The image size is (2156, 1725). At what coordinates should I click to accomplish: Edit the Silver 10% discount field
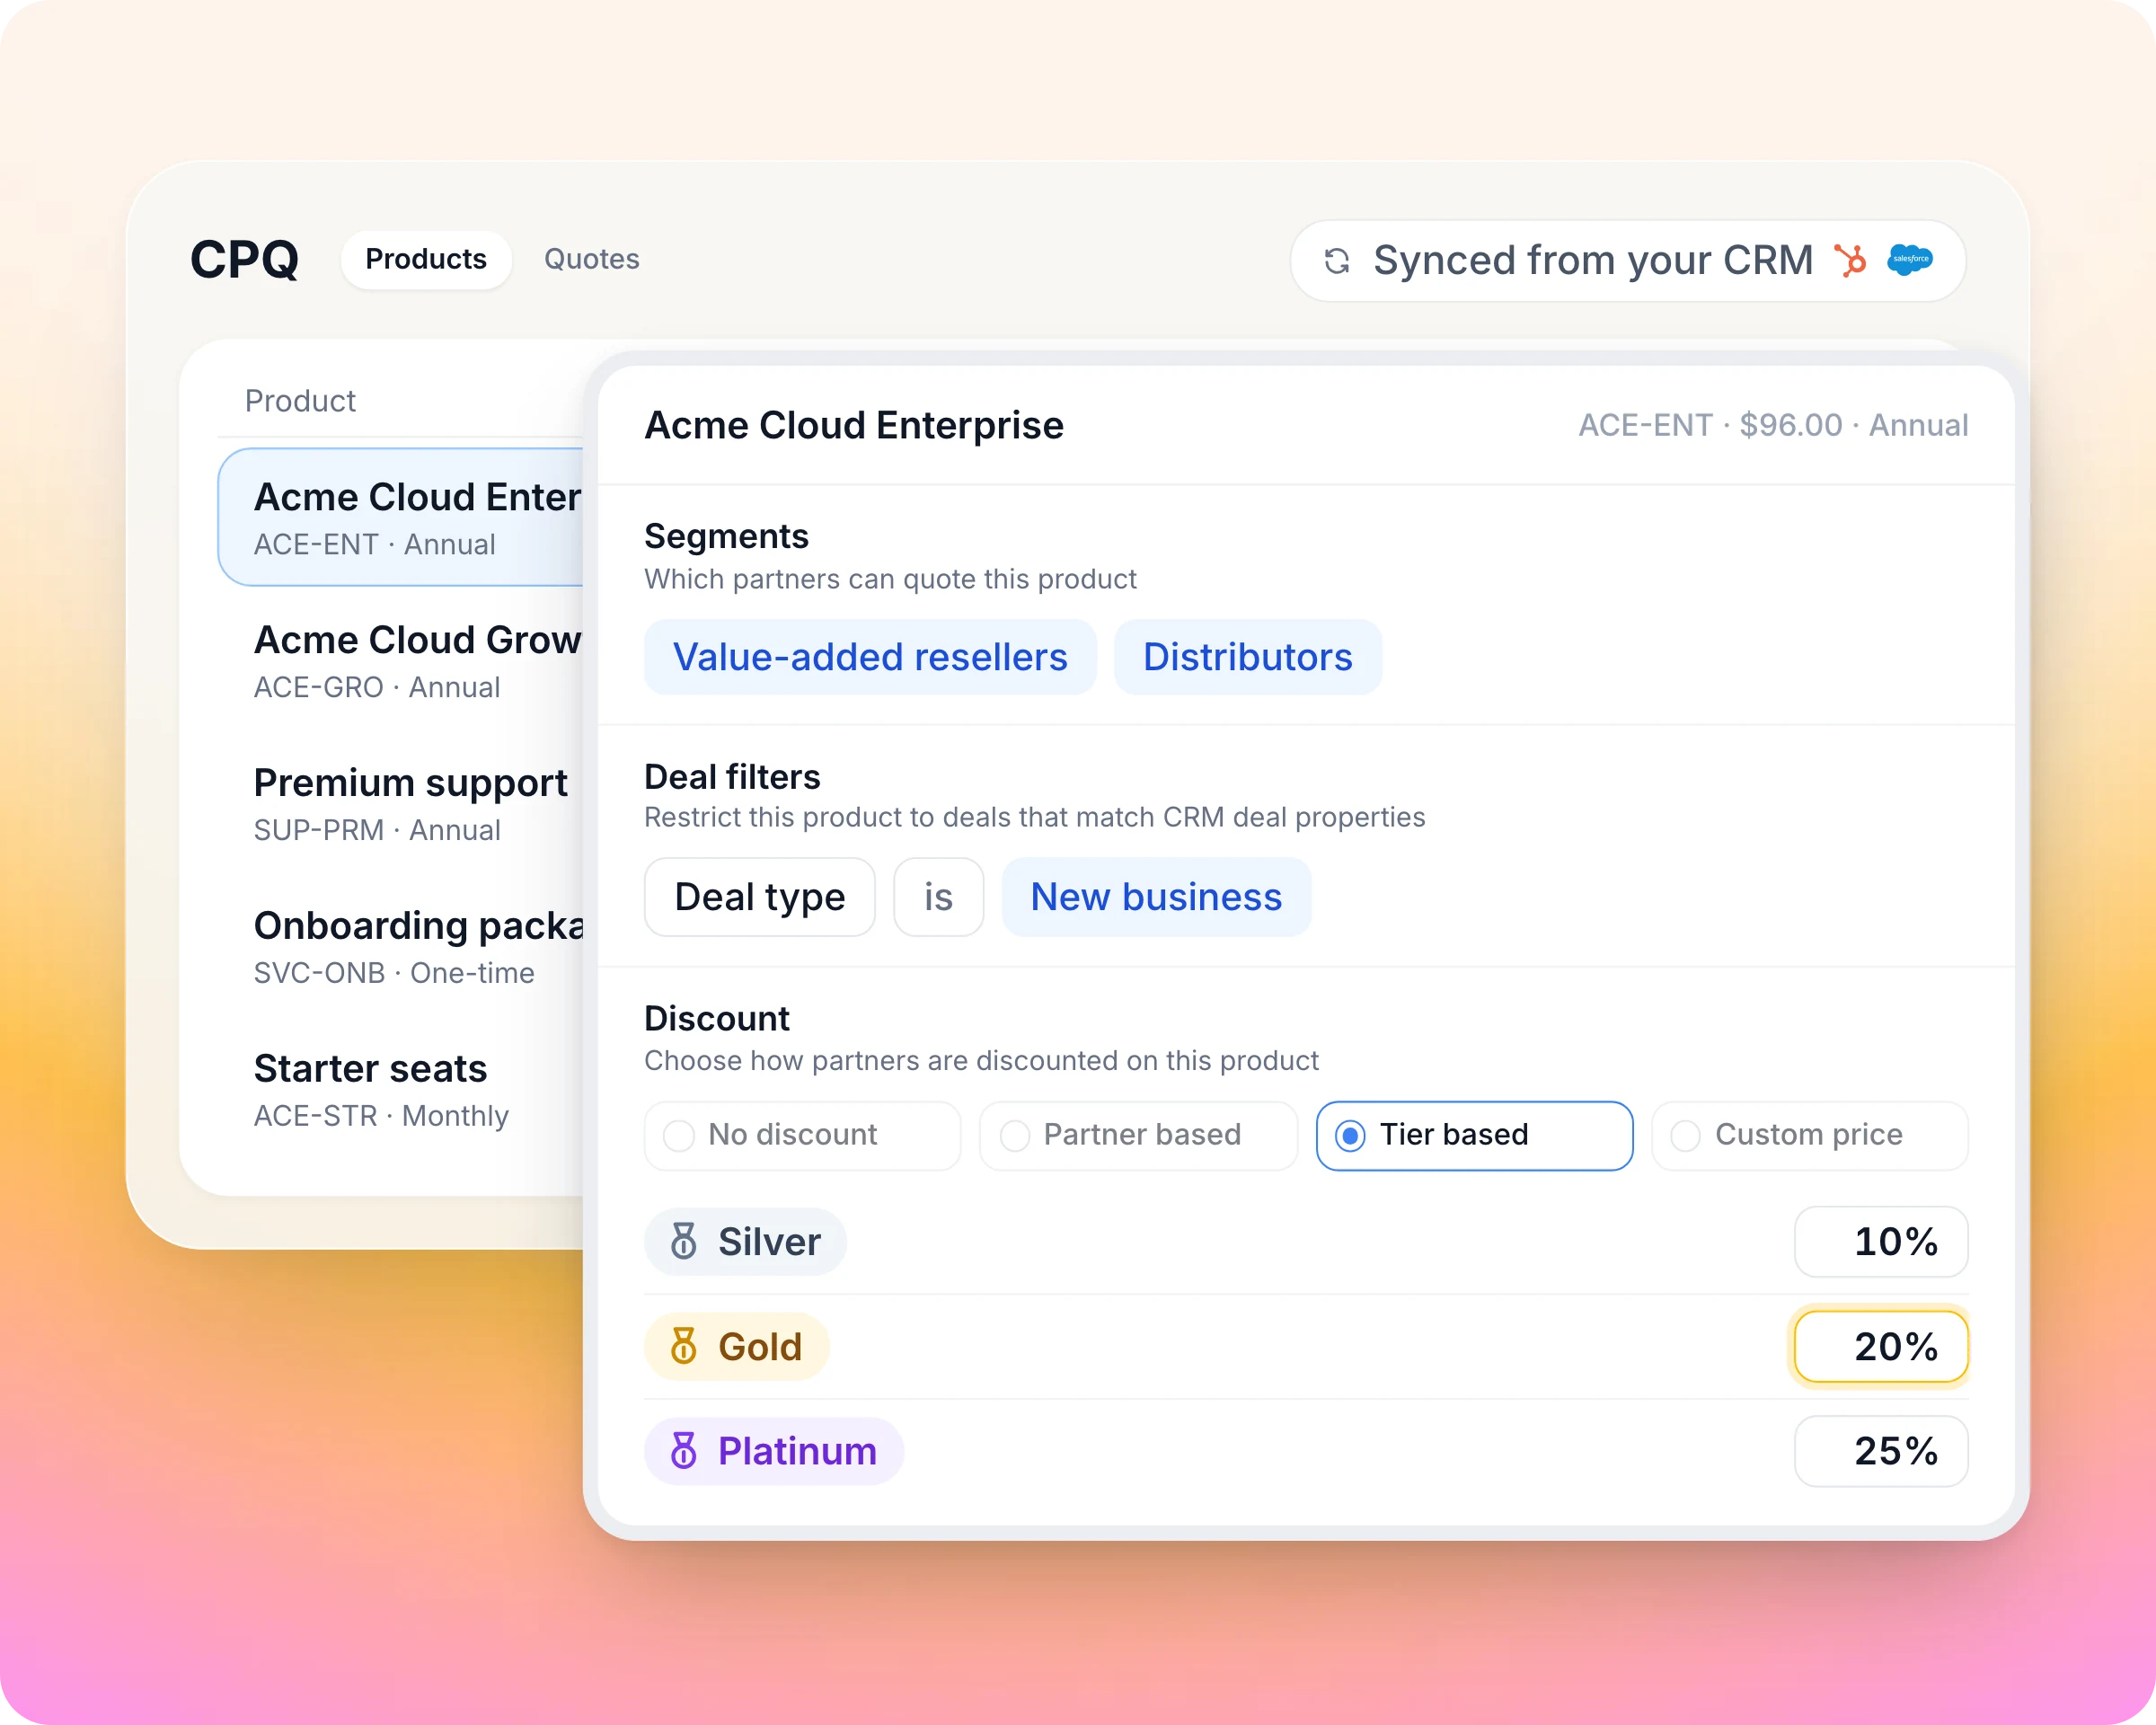point(1881,1241)
